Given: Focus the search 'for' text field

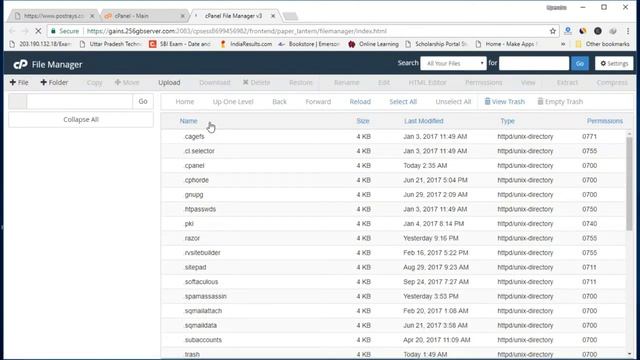Looking at the screenshot, I should point(534,64).
